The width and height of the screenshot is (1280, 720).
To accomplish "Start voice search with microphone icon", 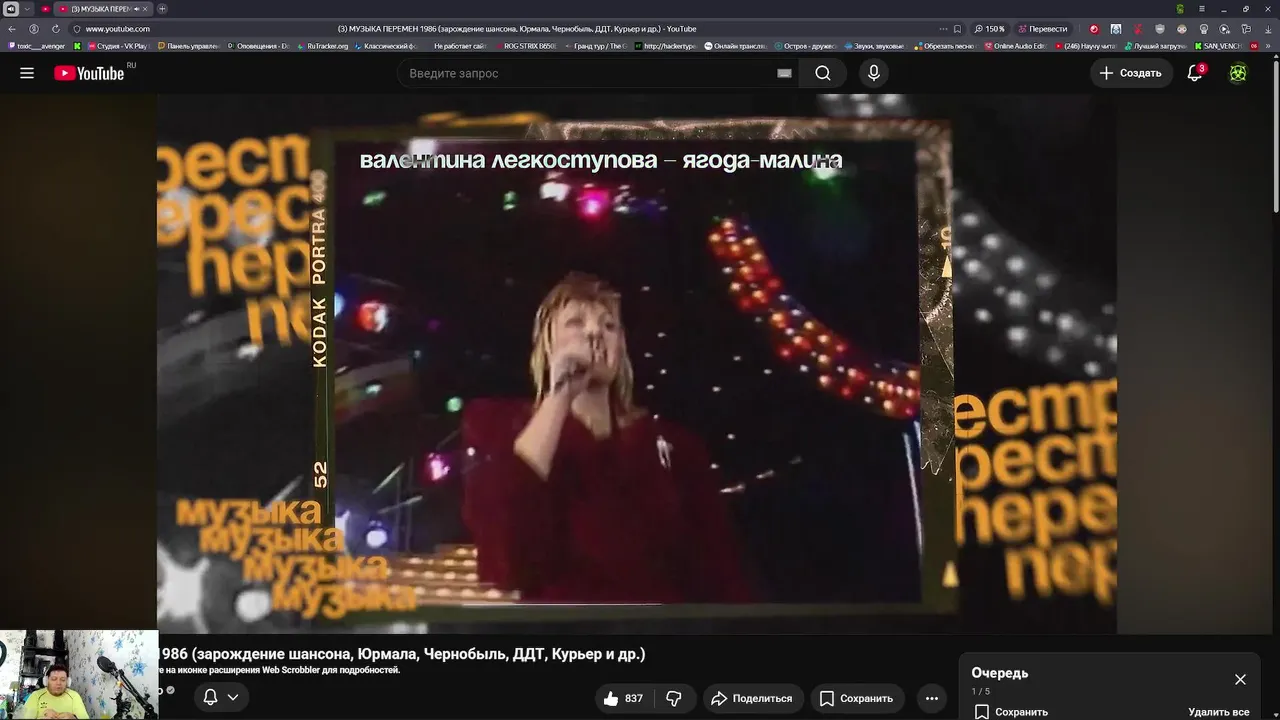I will coord(874,73).
